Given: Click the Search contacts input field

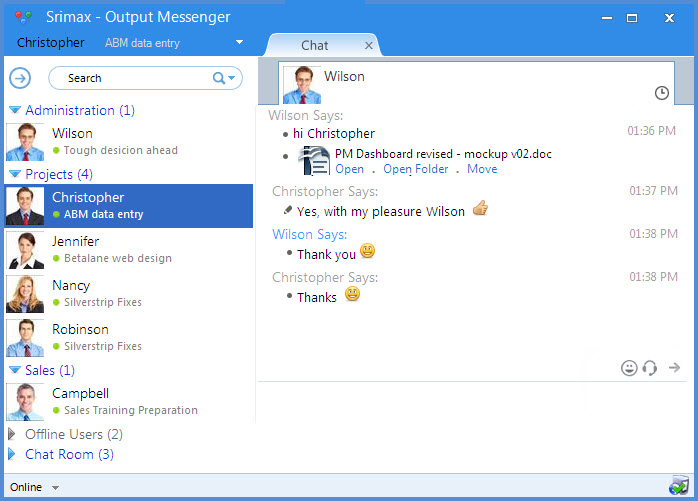Looking at the screenshot, I should [x=130, y=78].
